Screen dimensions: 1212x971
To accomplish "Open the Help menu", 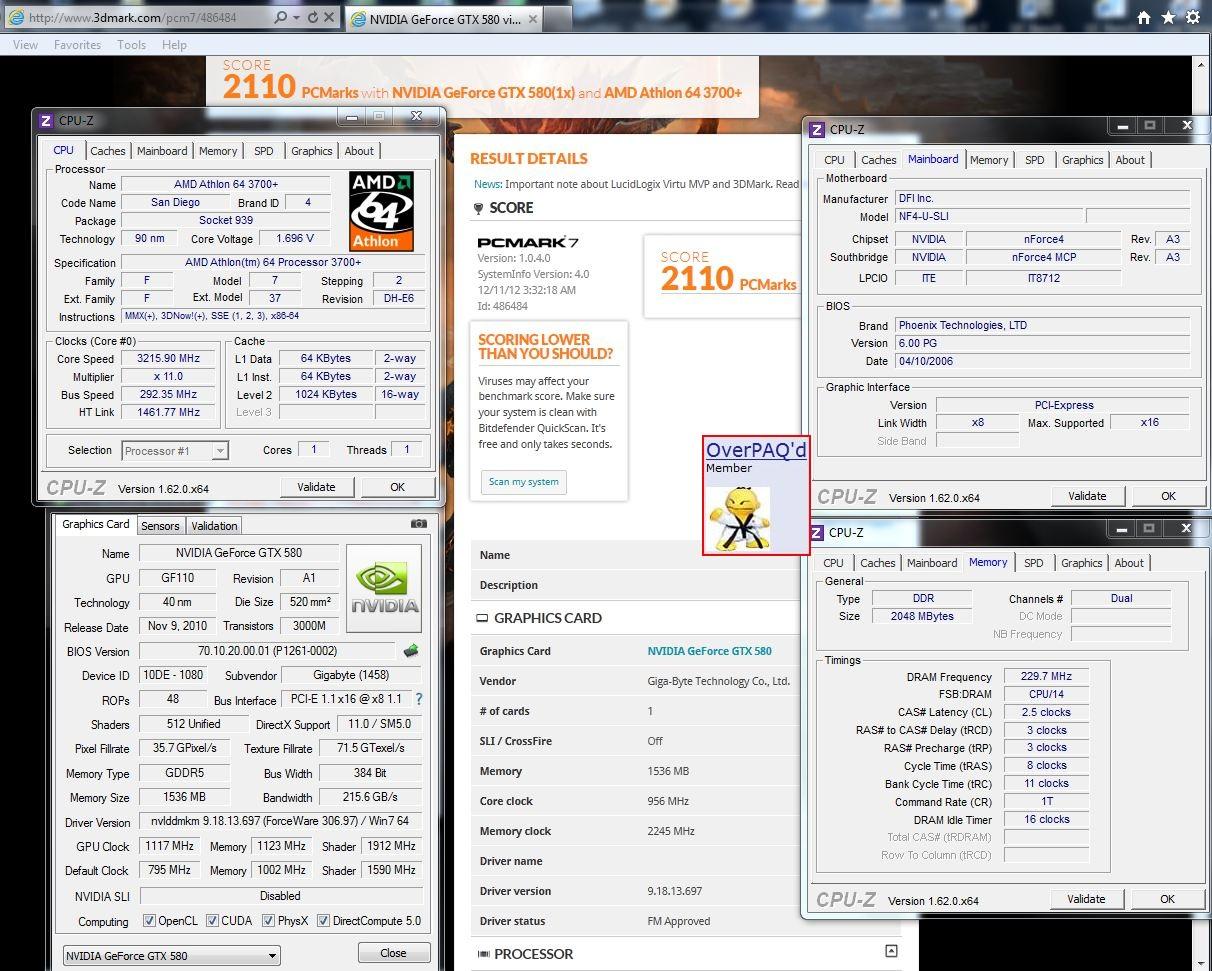I will (x=174, y=45).
